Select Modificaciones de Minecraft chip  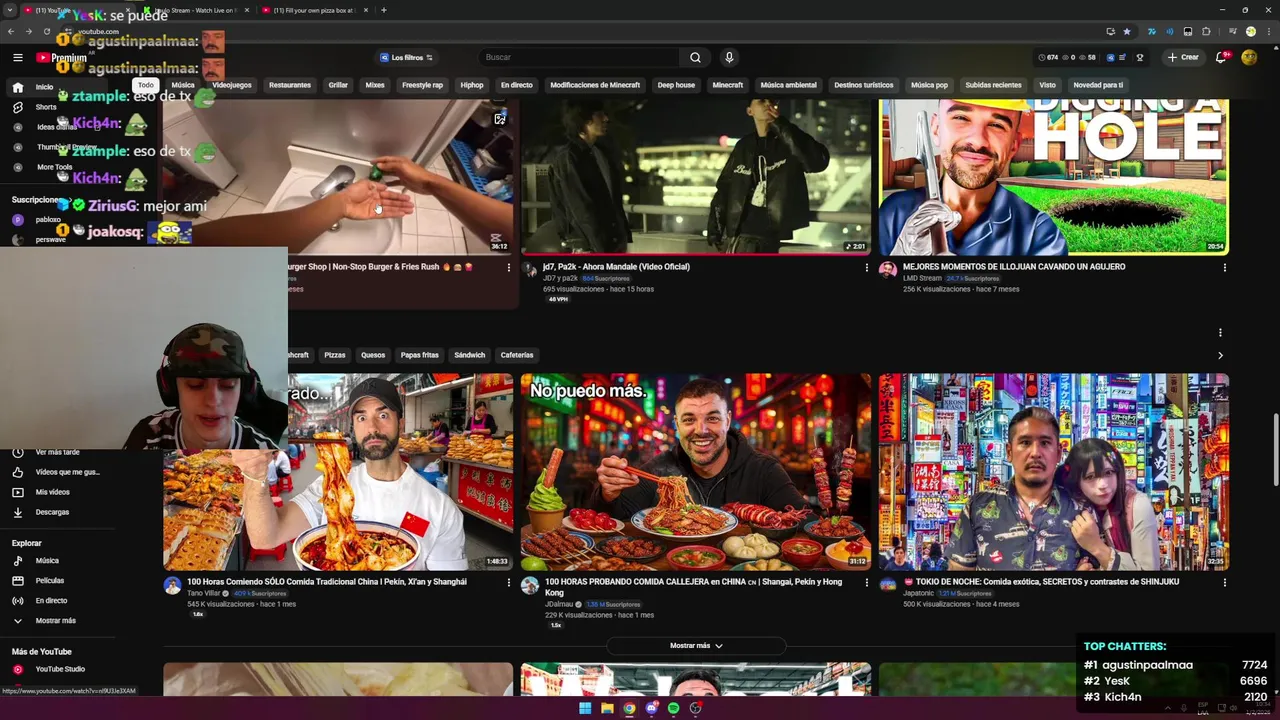pos(595,85)
